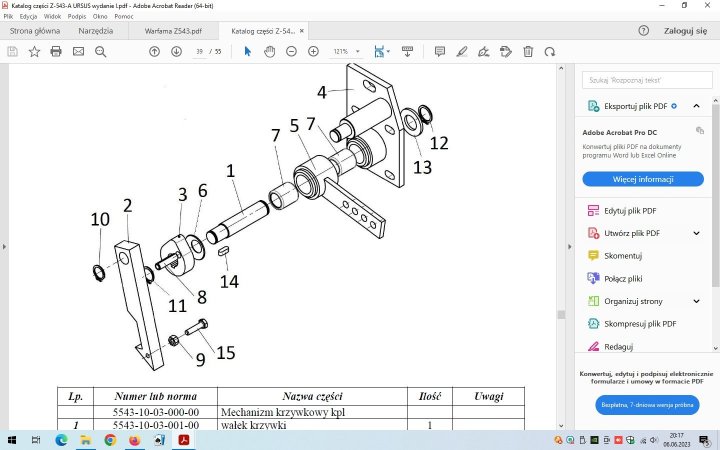Click the zoom out minus icon

[291, 51]
